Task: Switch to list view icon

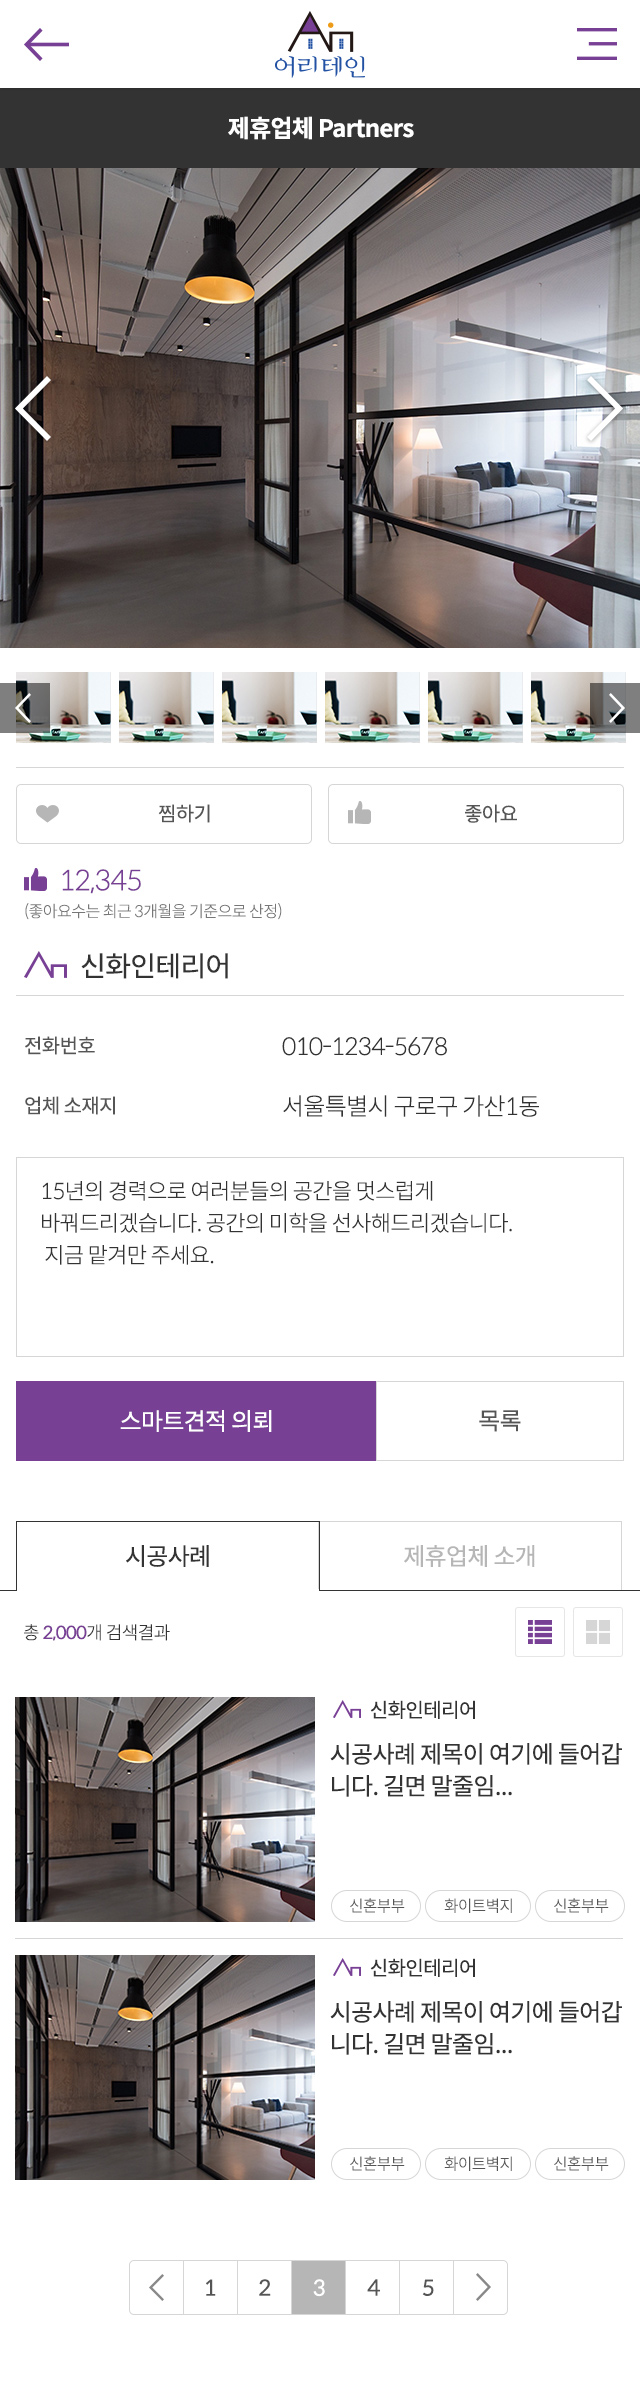Action: (x=540, y=1632)
